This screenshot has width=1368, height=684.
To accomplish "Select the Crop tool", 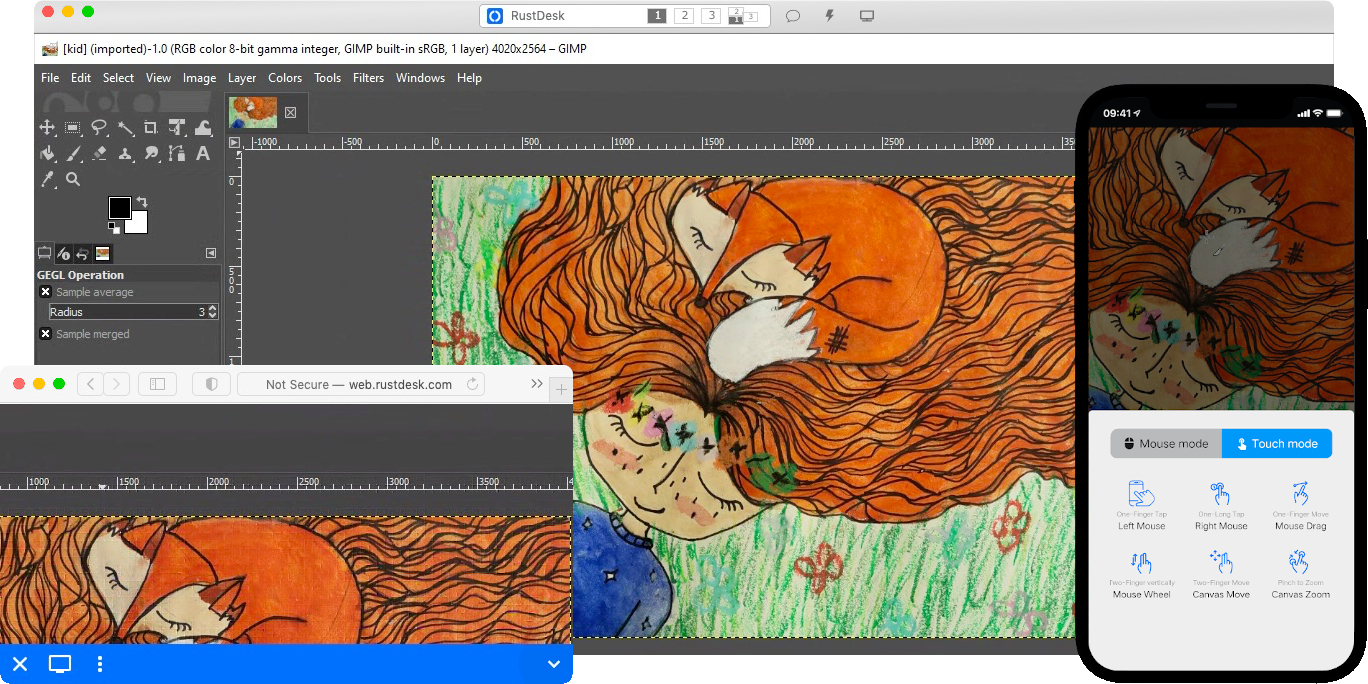I will (x=151, y=128).
